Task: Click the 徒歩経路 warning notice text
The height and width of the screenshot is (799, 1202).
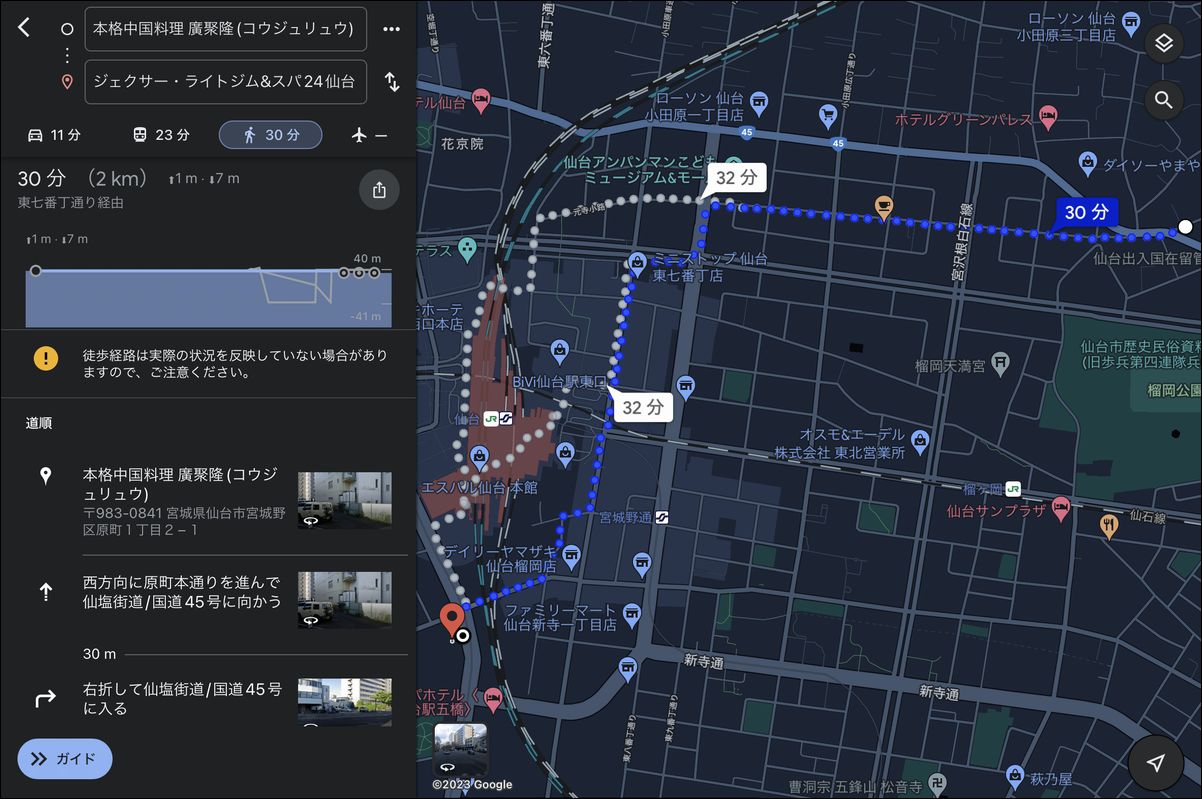Action: point(235,363)
